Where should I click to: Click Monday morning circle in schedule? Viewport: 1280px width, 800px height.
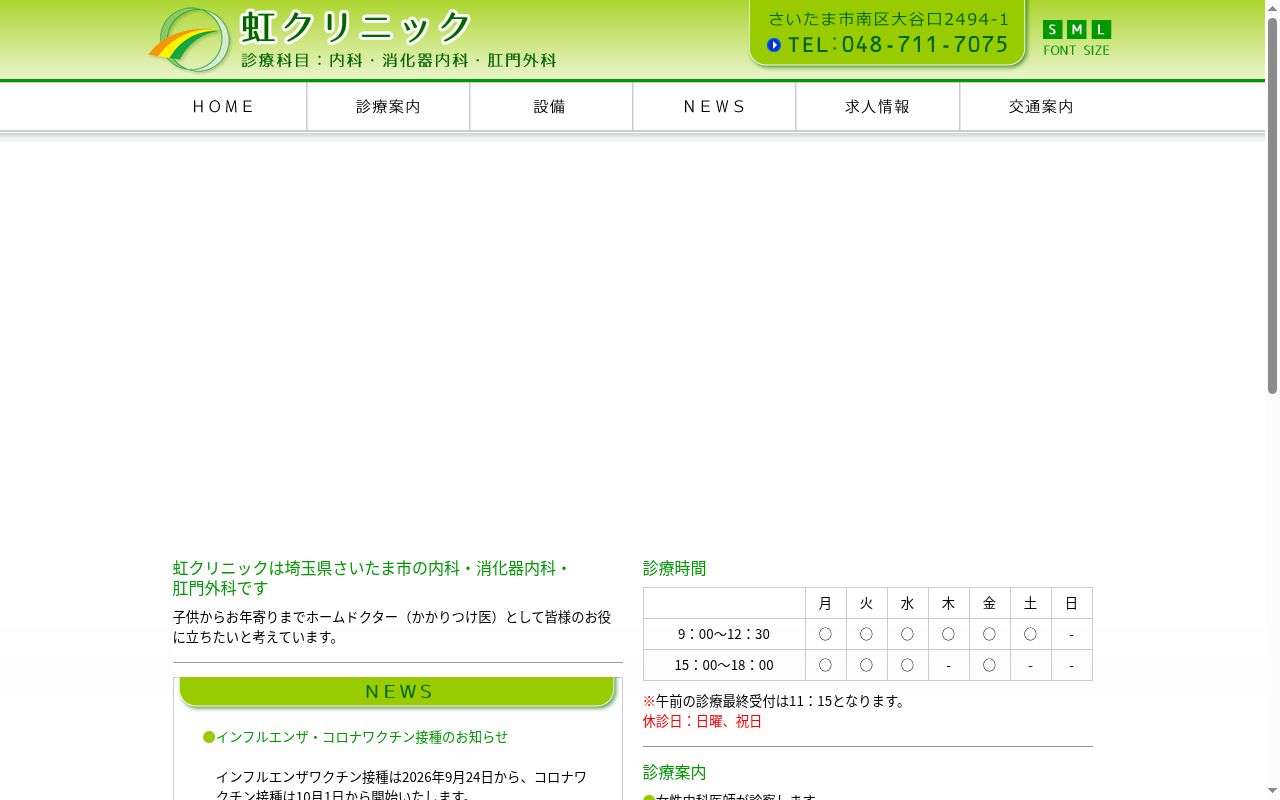[x=826, y=634]
